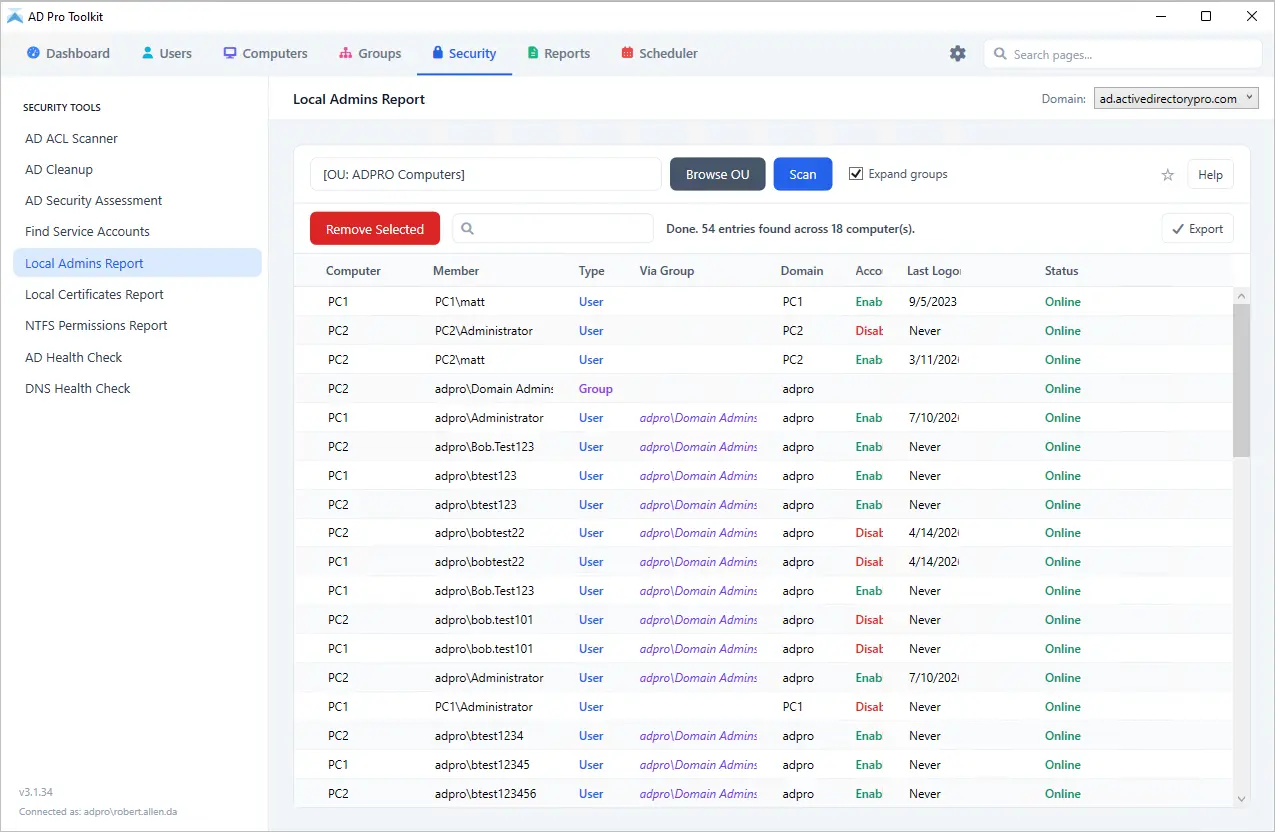This screenshot has height=832, width=1275.
Task: Open the Help button
Action: coord(1210,175)
